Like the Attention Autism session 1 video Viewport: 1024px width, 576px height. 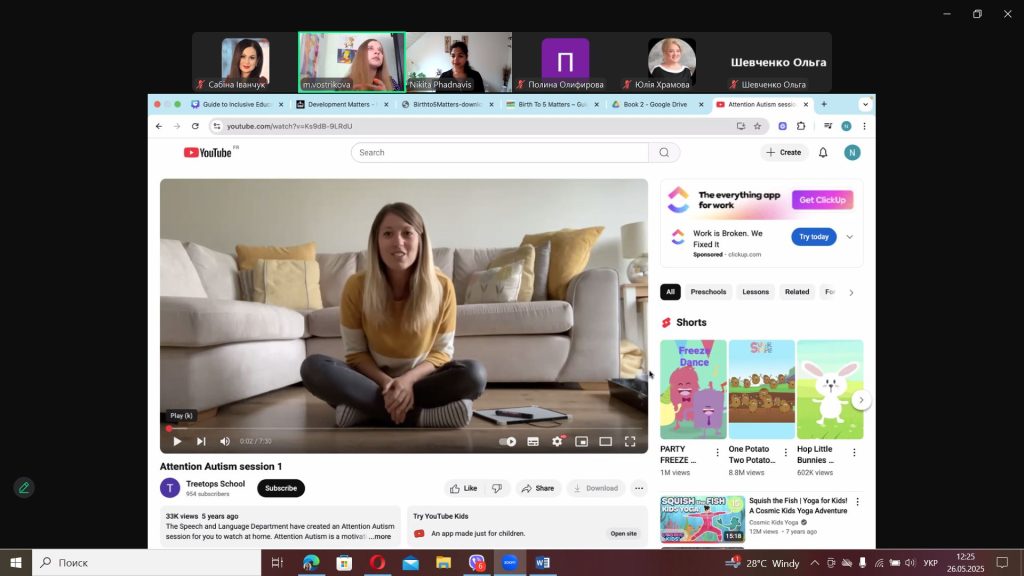pyautogui.click(x=463, y=488)
